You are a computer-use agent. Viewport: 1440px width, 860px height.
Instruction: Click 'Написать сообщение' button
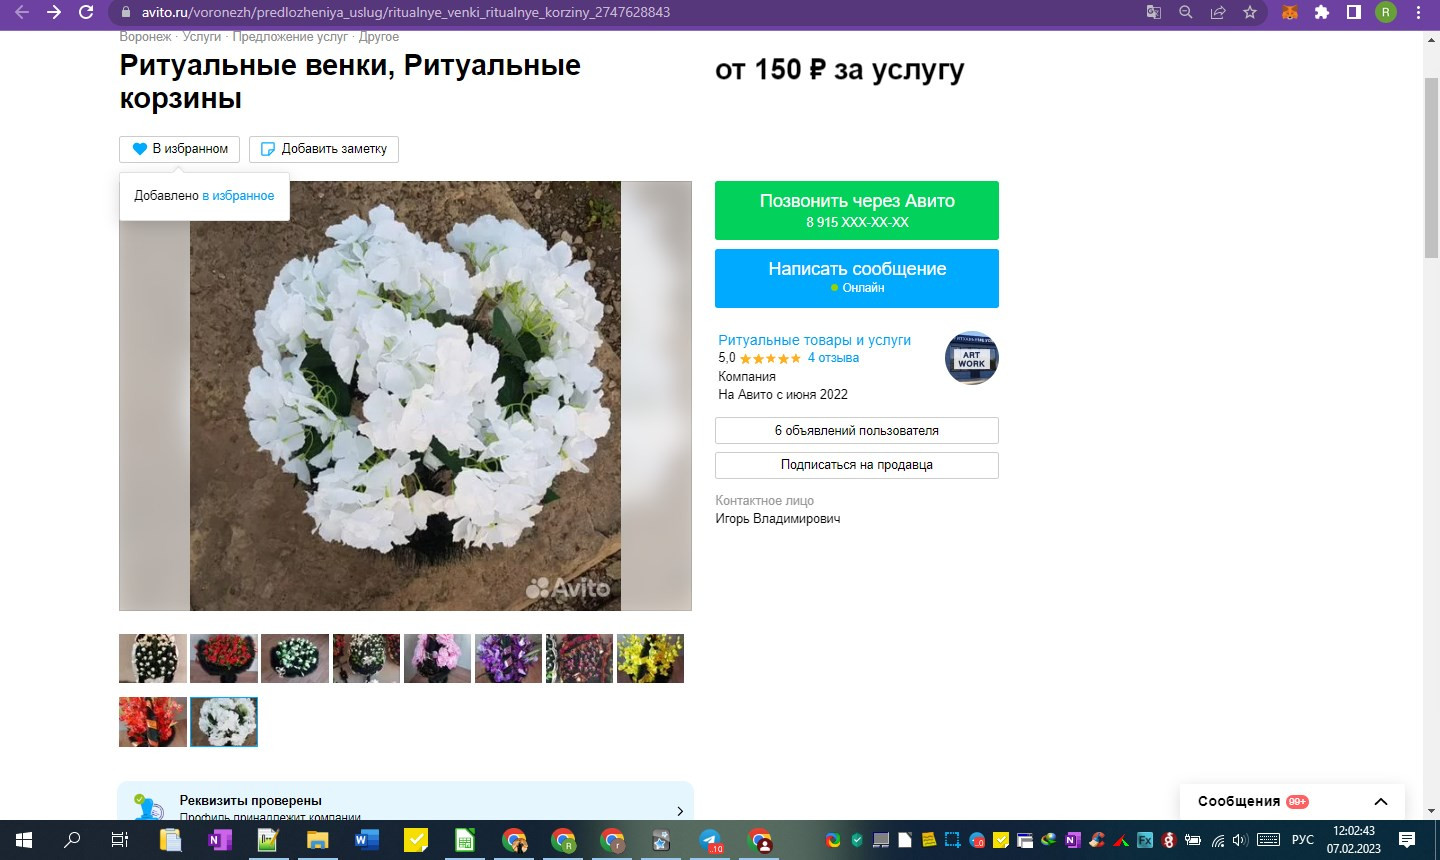pyautogui.click(x=857, y=278)
